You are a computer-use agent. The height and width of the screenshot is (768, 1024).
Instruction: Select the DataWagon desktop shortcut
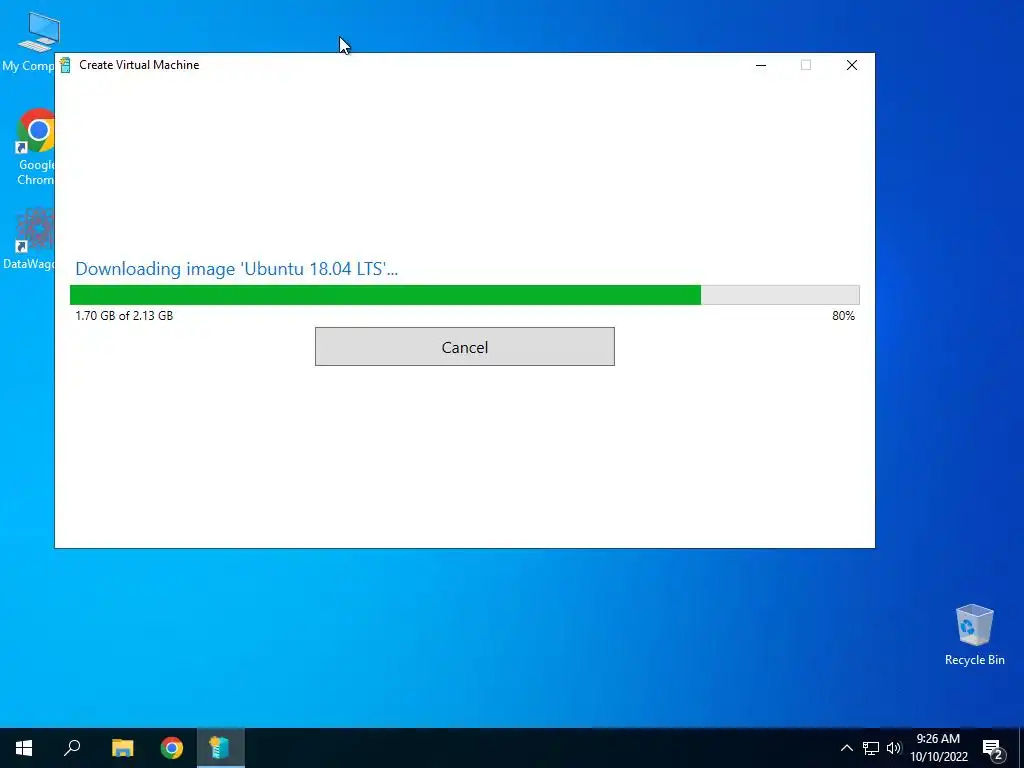click(x=31, y=239)
